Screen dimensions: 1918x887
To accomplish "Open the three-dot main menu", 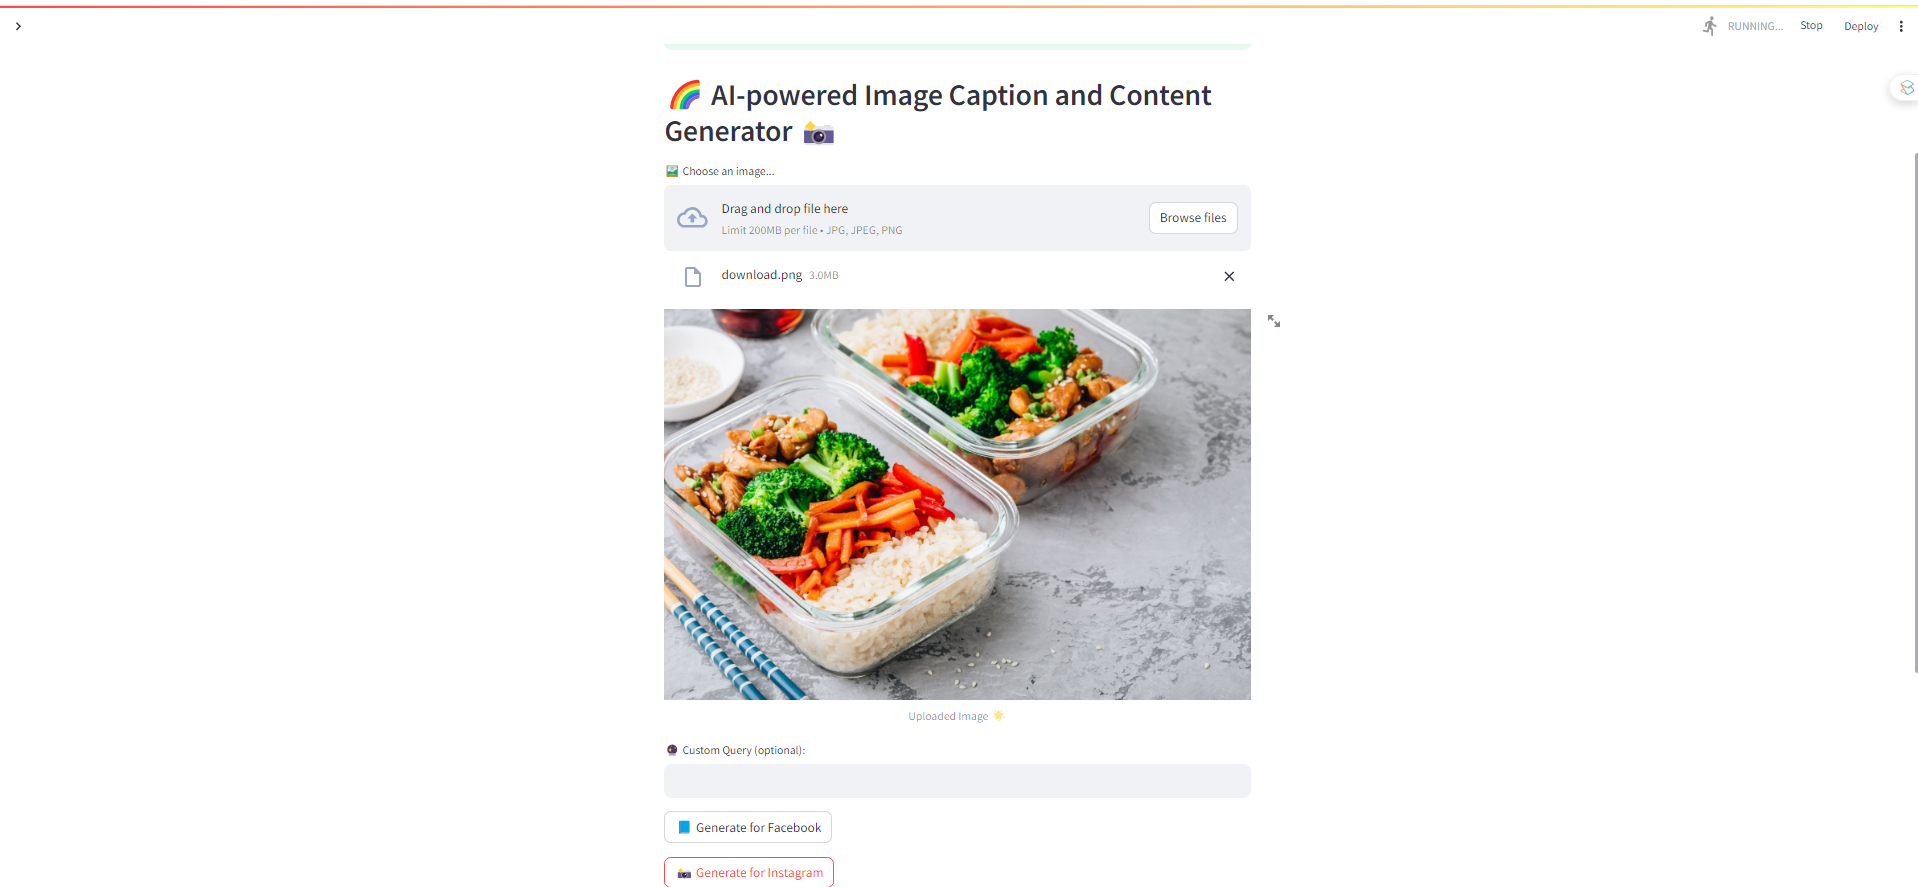I will (1901, 26).
